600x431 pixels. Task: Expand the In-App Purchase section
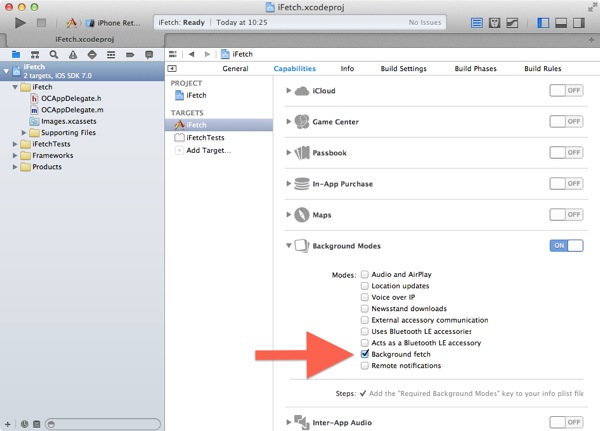pyautogui.click(x=289, y=184)
